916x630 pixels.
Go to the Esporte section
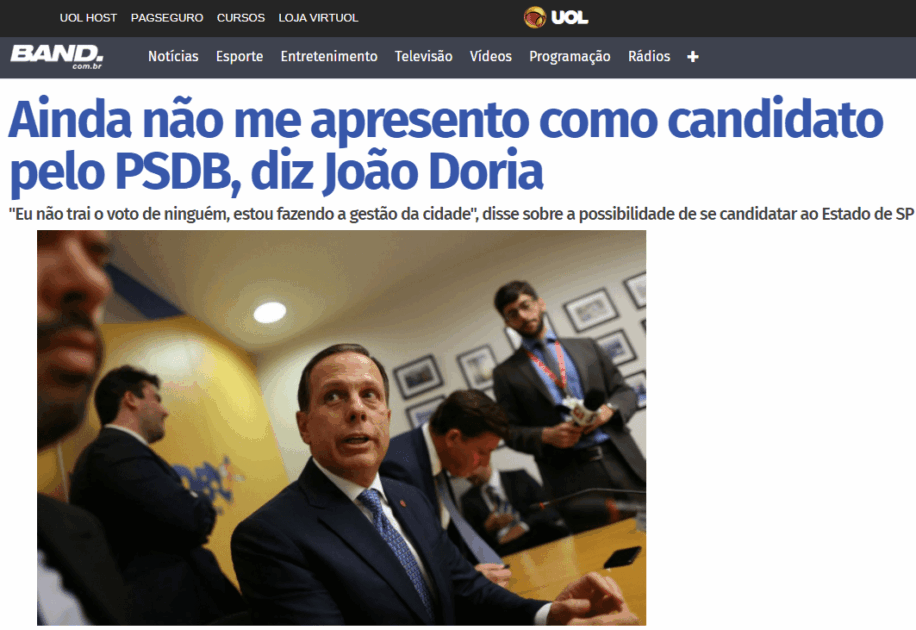[240, 57]
